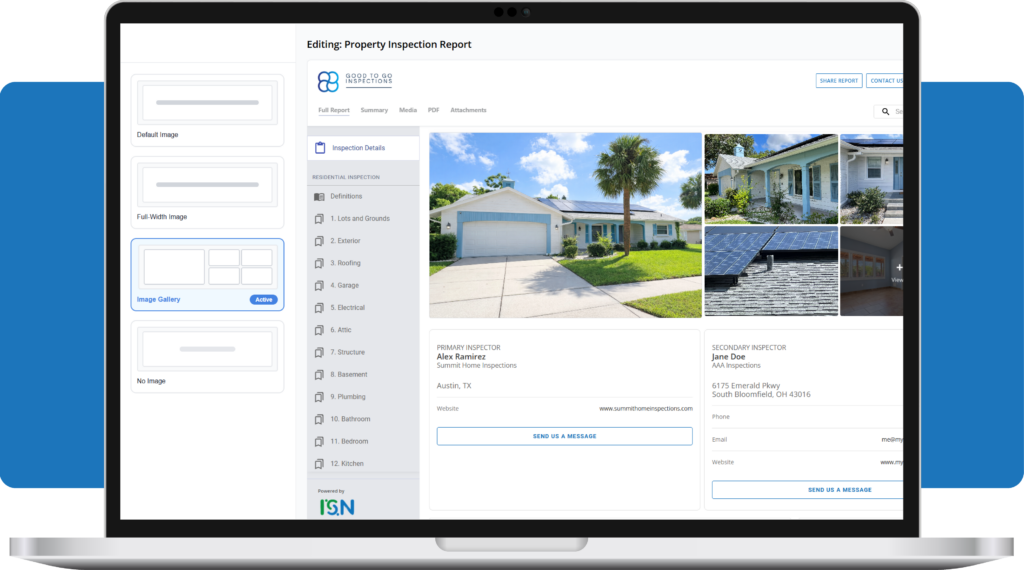This screenshot has width=1024, height=570.
Task: Click the Structure section icon
Action: pyautogui.click(x=319, y=353)
